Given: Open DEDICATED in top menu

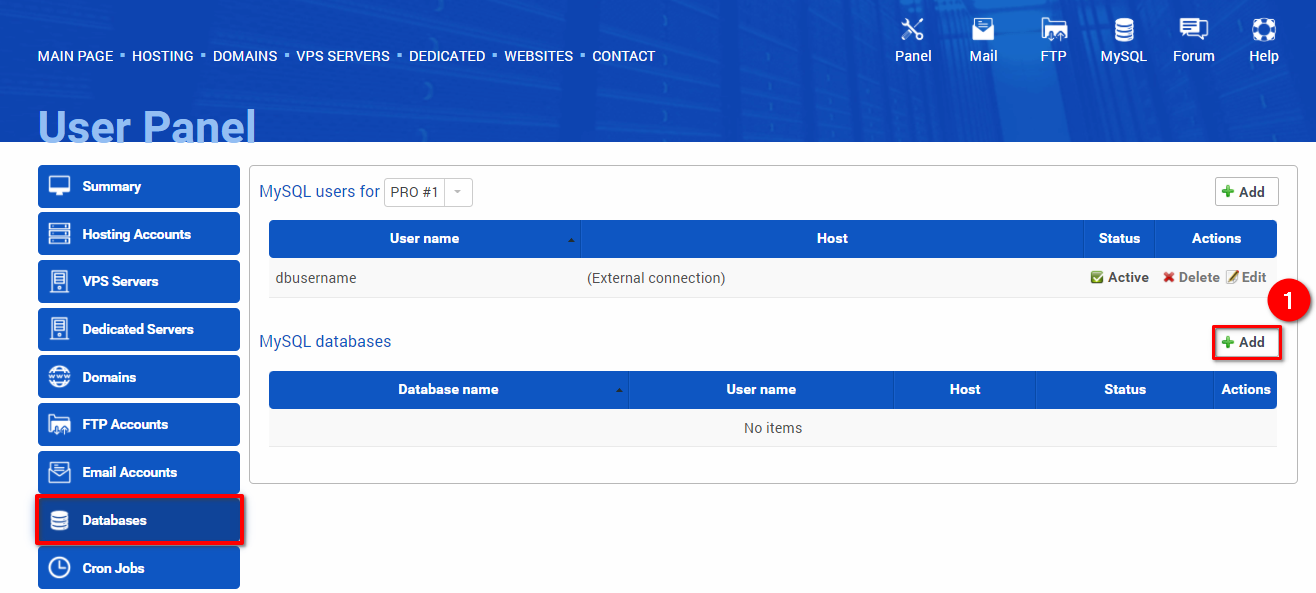Looking at the screenshot, I should (x=447, y=56).
